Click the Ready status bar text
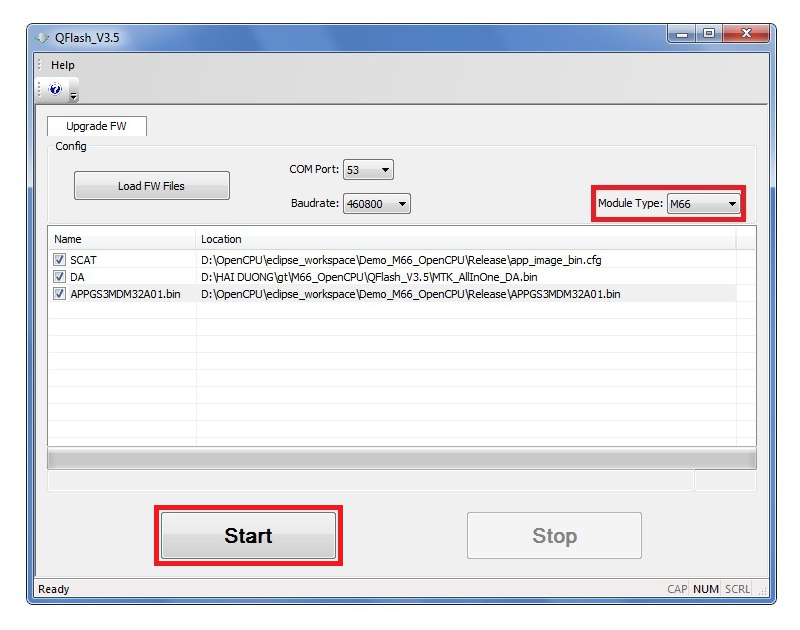This screenshot has width=800, height=630. [x=54, y=589]
